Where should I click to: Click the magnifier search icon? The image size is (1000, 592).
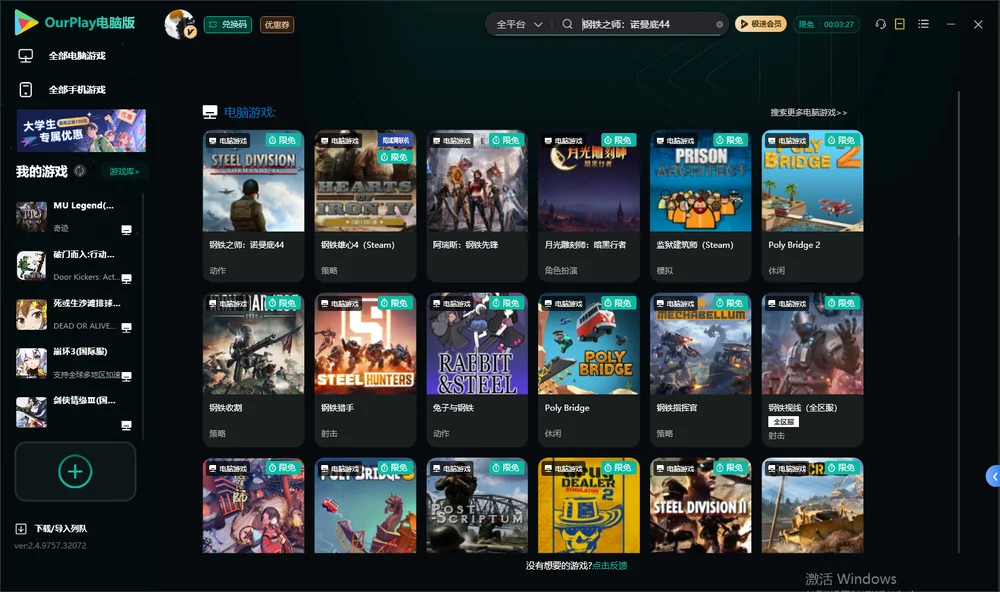[x=567, y=24]
